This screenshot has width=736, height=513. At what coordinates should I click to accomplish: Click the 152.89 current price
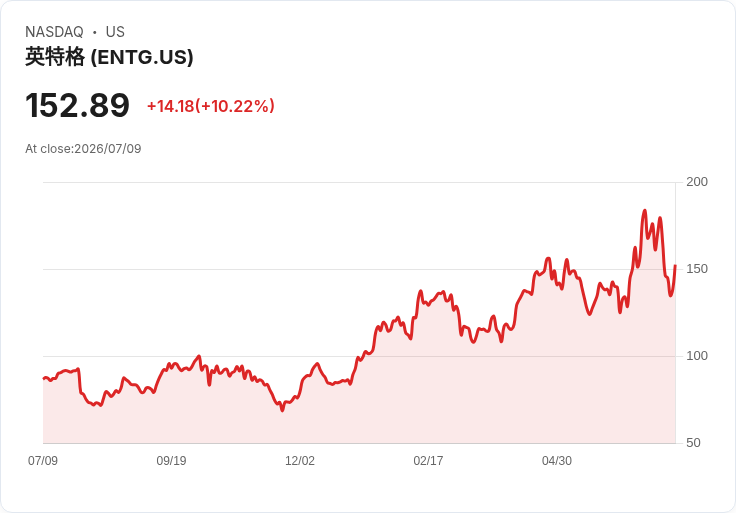click(x=77, y=105)
